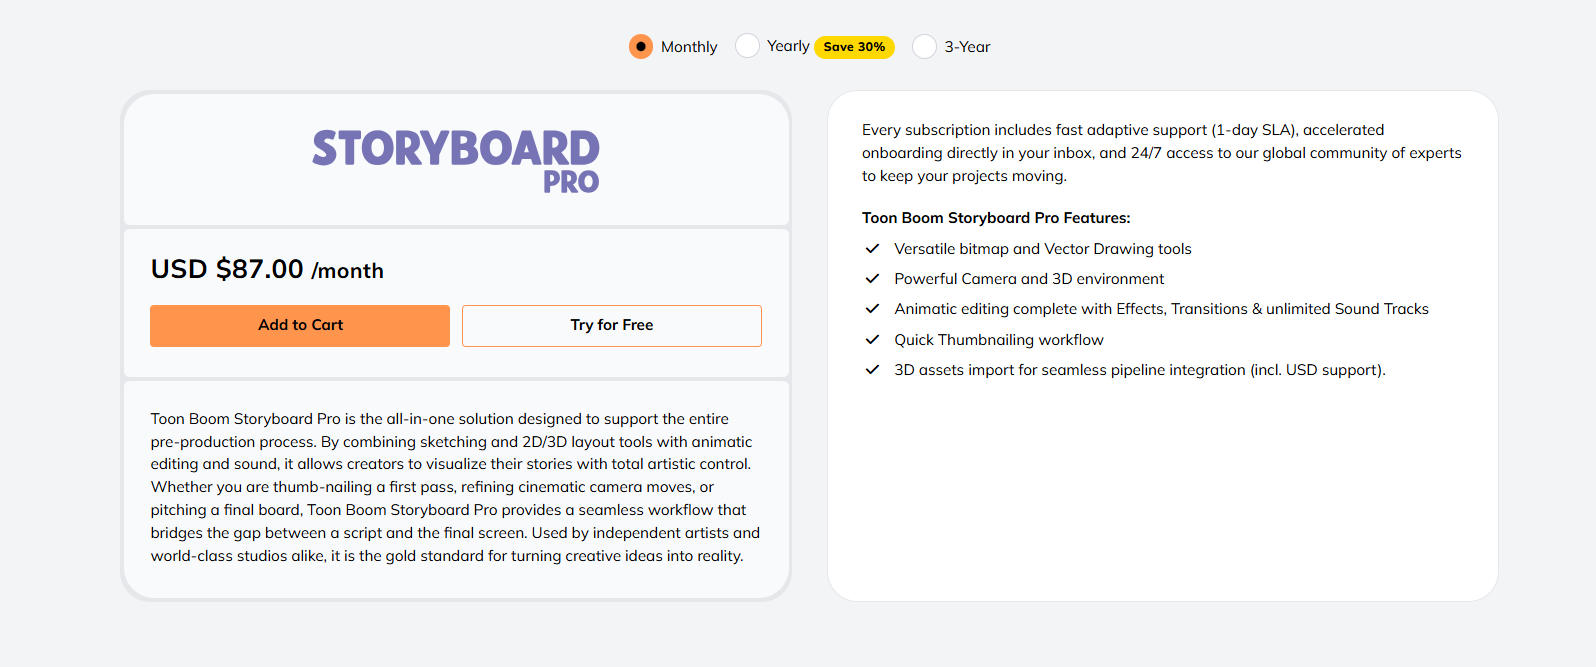Click the Add to Cart button
1596x667 pixels.
tap(300, 326)
